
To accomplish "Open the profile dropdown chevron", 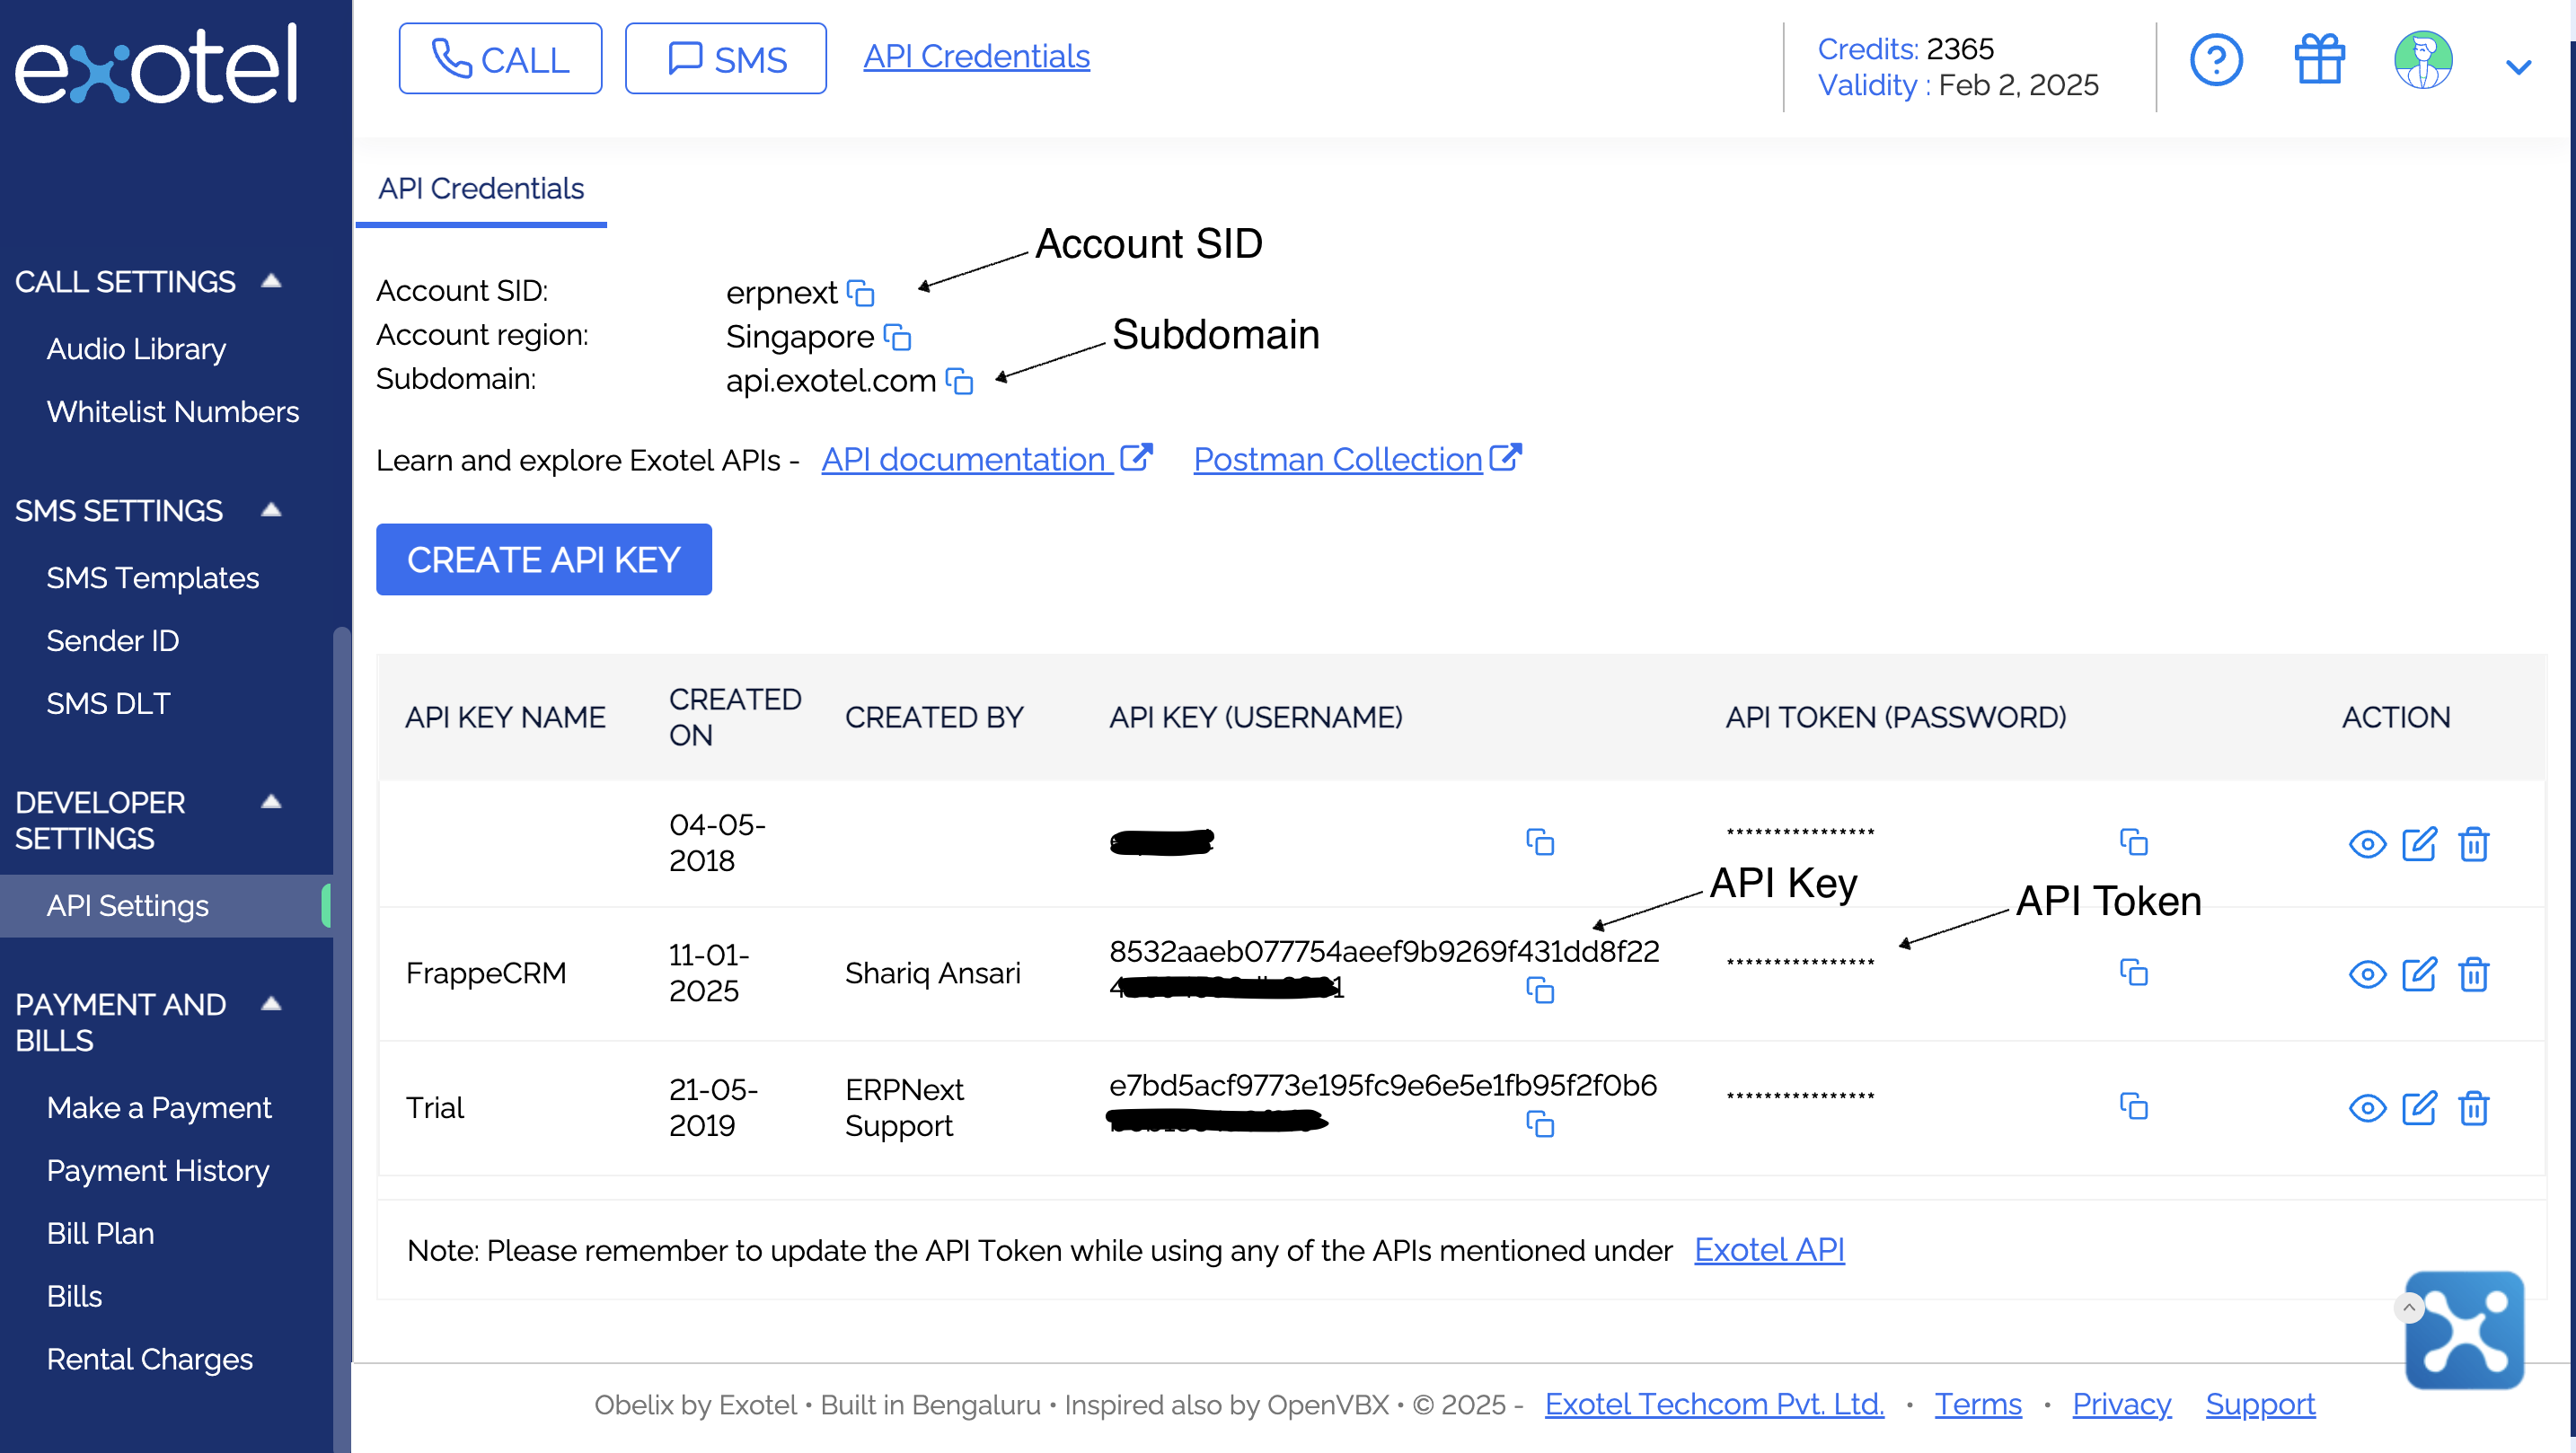I will tap(2518, 67).
